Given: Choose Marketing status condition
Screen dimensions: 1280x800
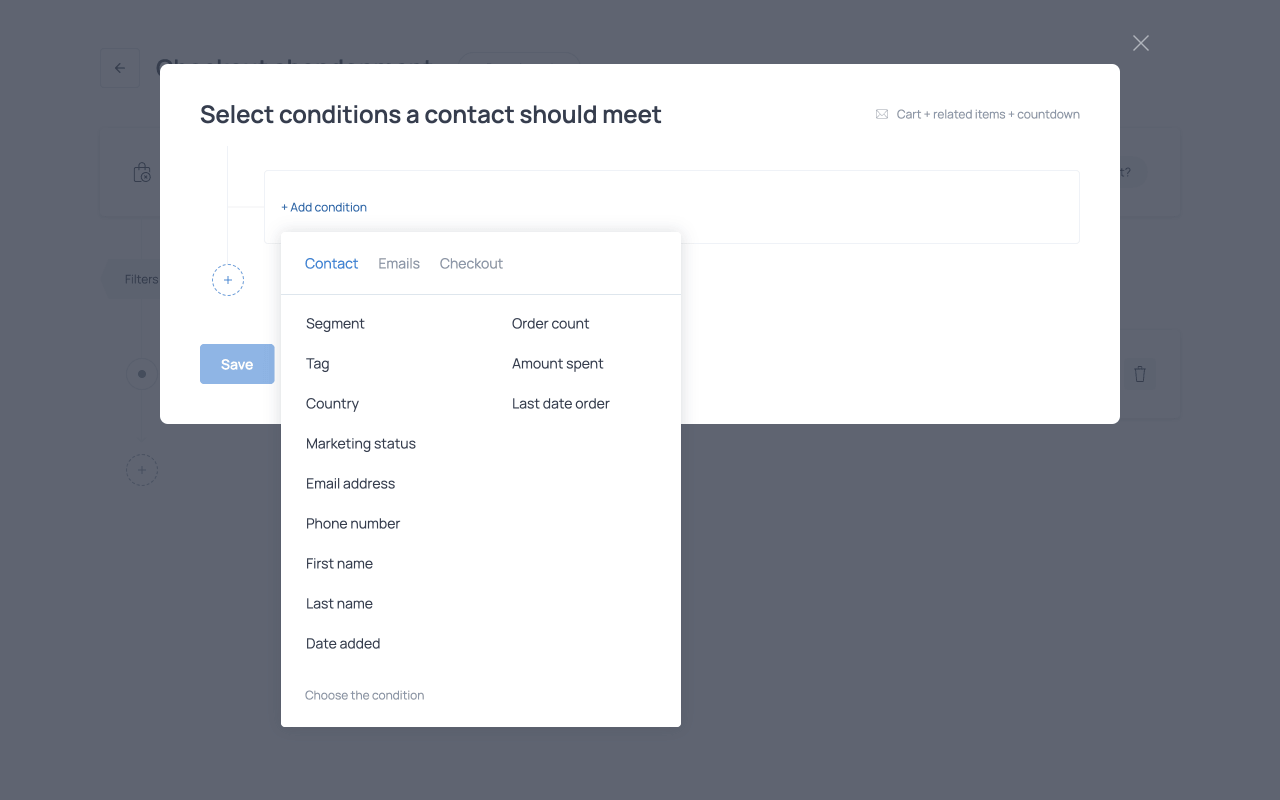Looking at the screenshot, I should 361,444.
